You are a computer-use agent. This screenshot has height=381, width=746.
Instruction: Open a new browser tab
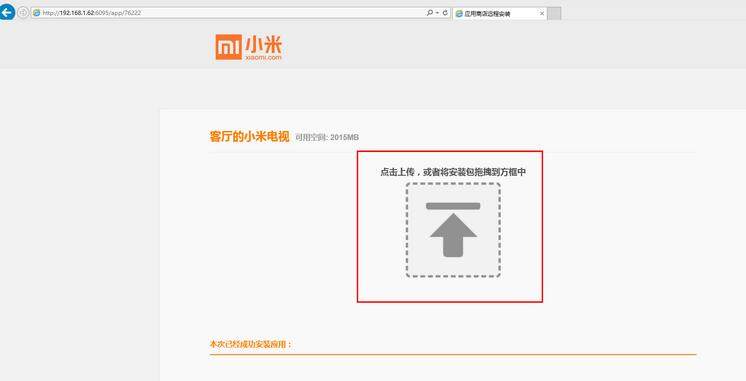tap(554, 13)
